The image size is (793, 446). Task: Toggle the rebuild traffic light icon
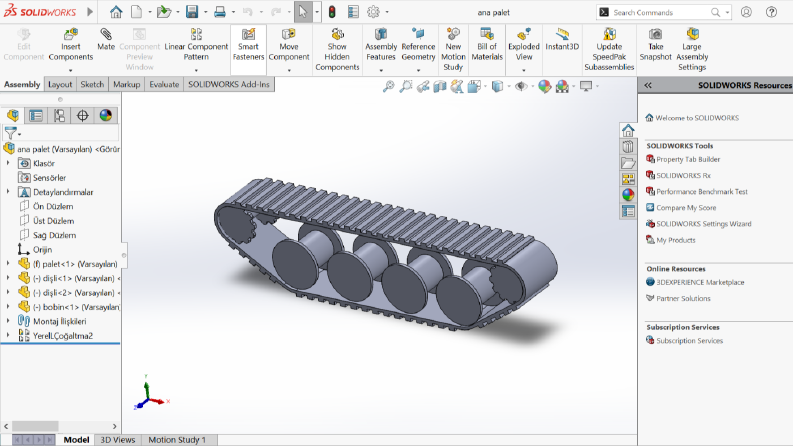tap(332, 12)
